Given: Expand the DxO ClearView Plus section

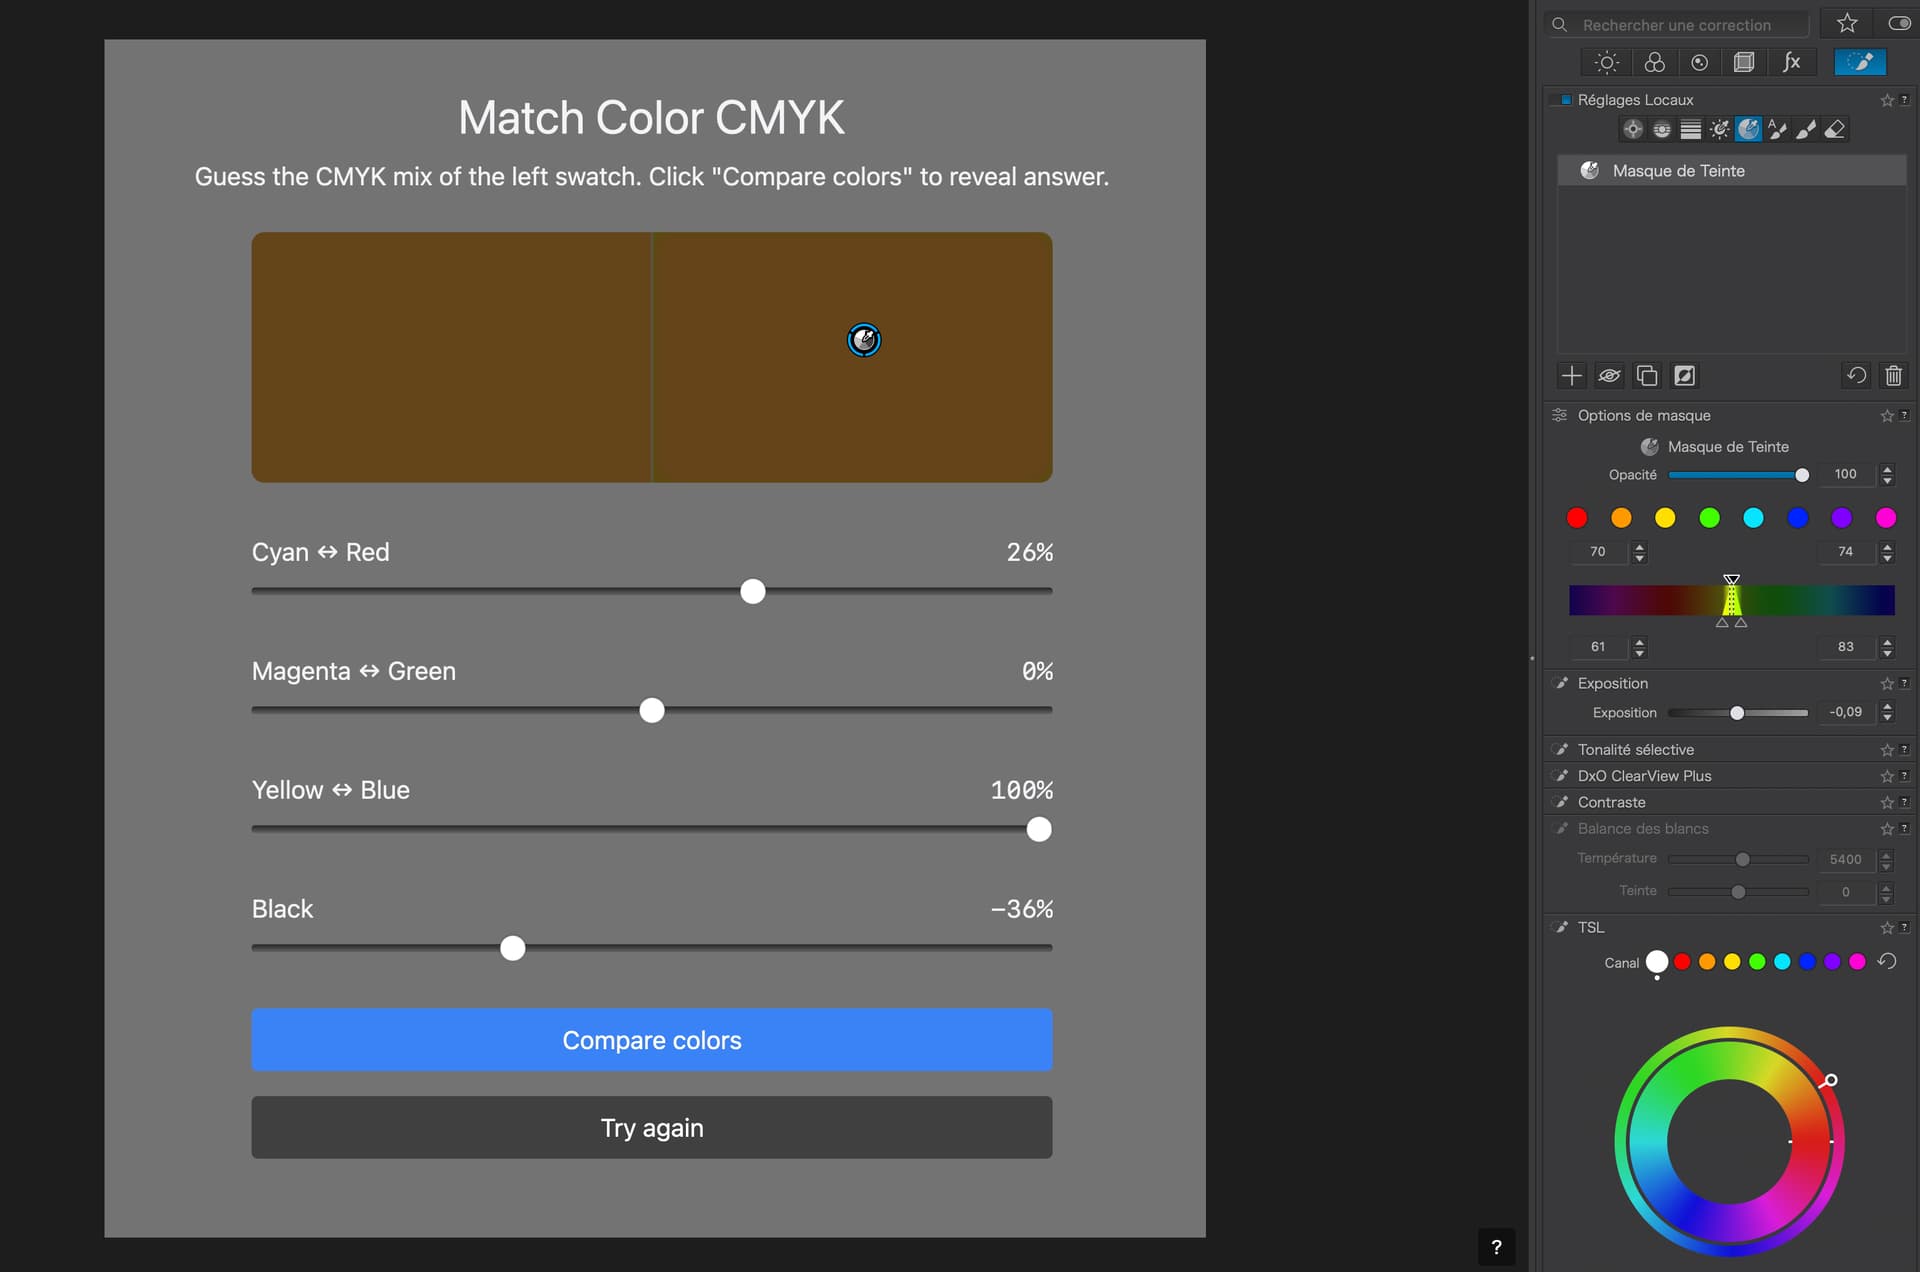Looking at the screenshot, I should coord(1643,776).
